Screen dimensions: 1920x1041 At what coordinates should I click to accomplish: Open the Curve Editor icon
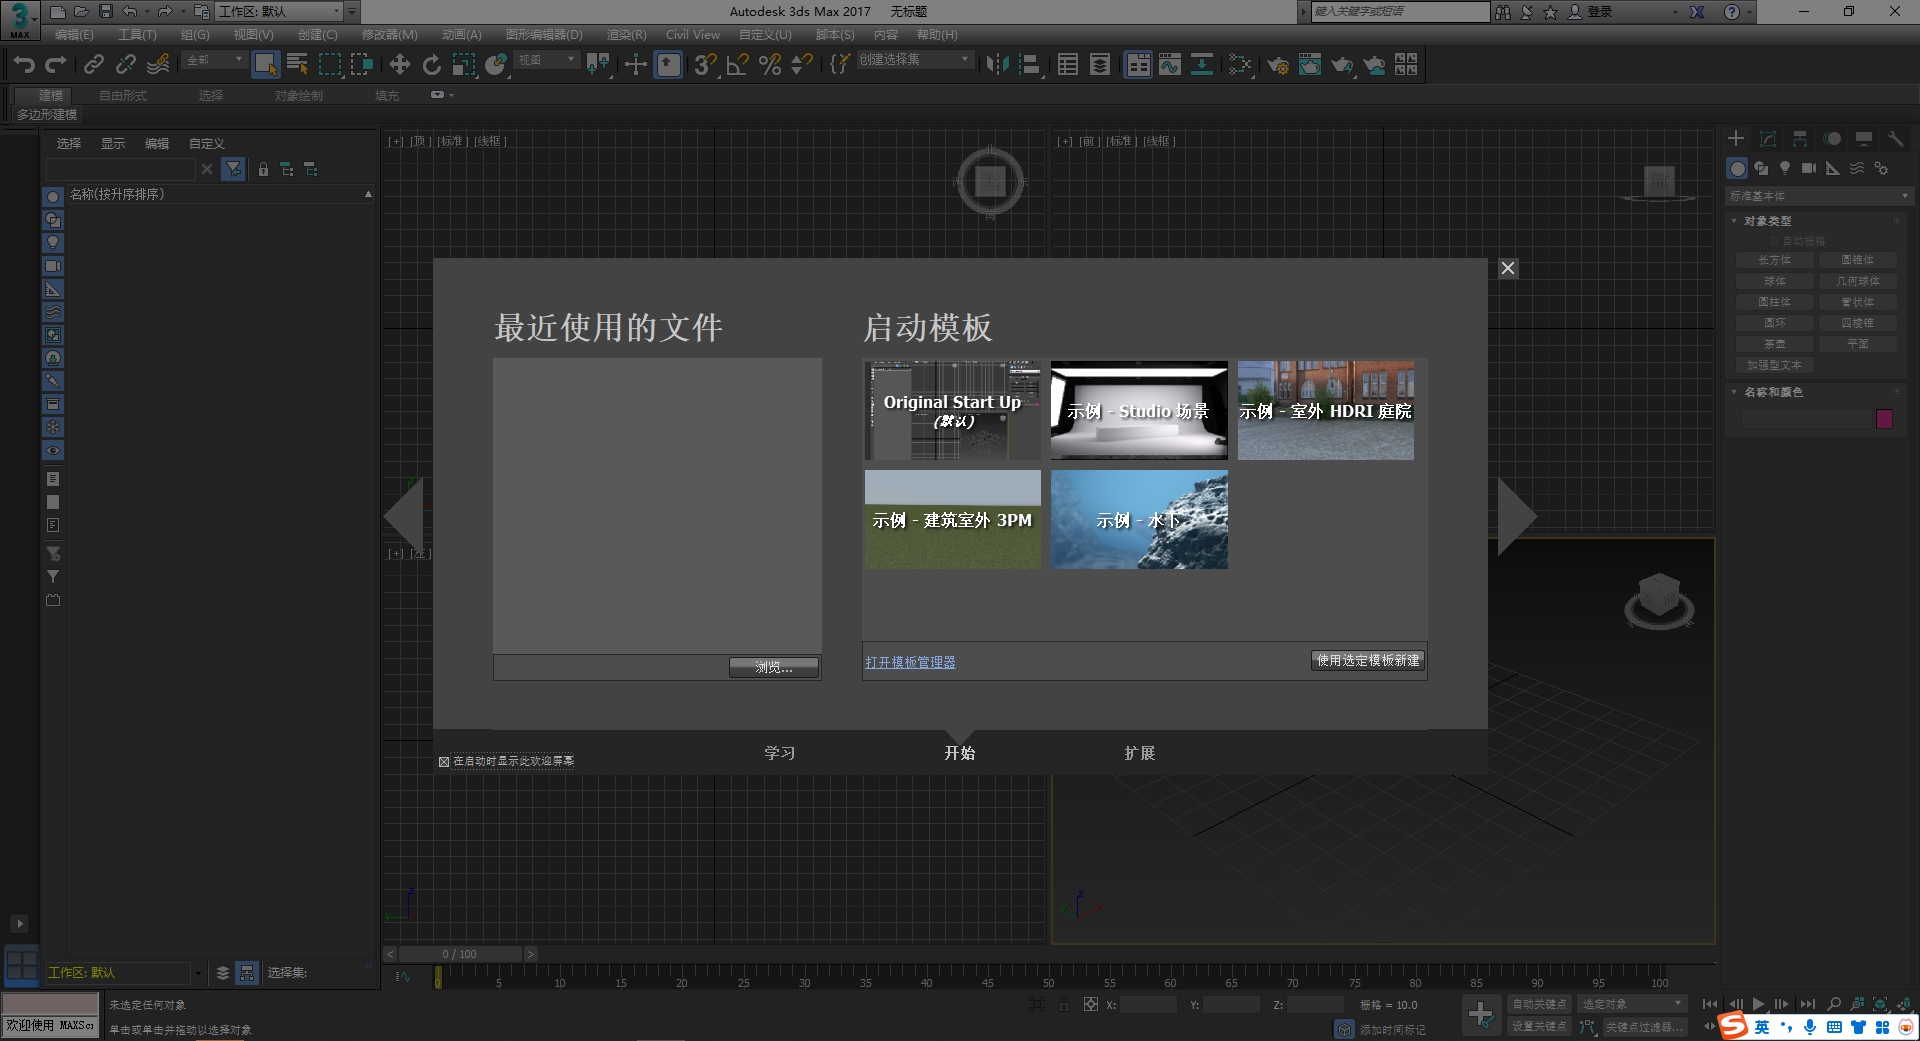(1169, 64)
